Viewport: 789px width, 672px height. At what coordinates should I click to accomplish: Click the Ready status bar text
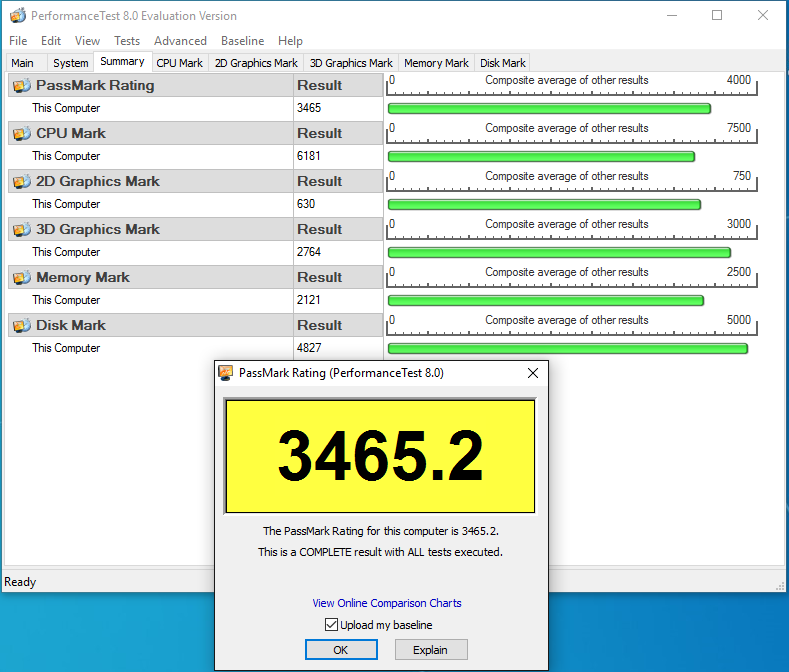20,582
